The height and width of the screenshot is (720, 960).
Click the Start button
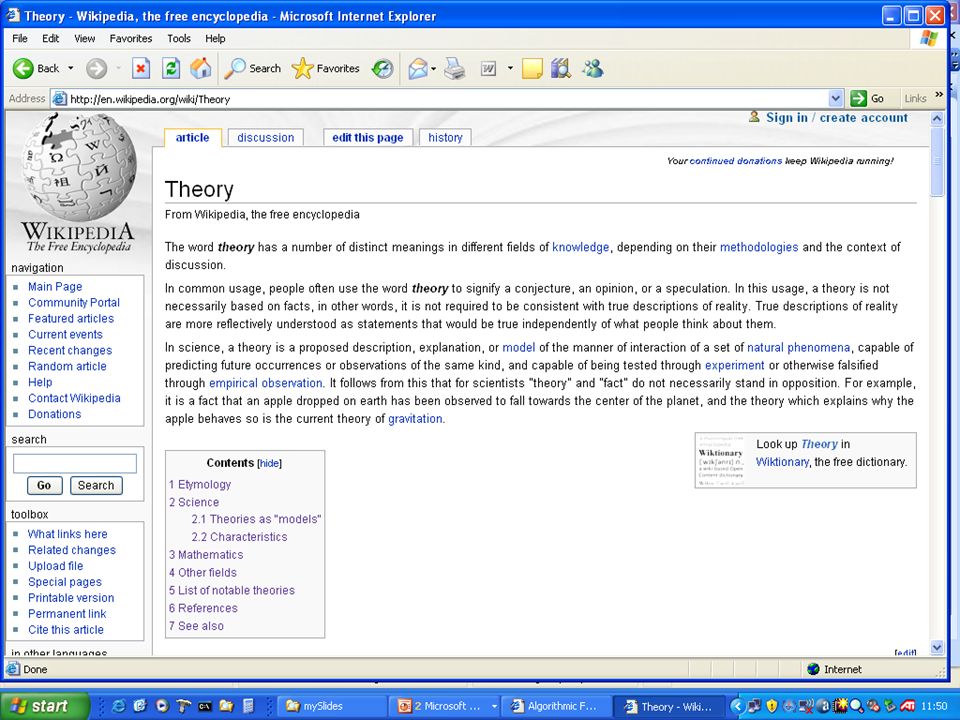pos(43,706)
